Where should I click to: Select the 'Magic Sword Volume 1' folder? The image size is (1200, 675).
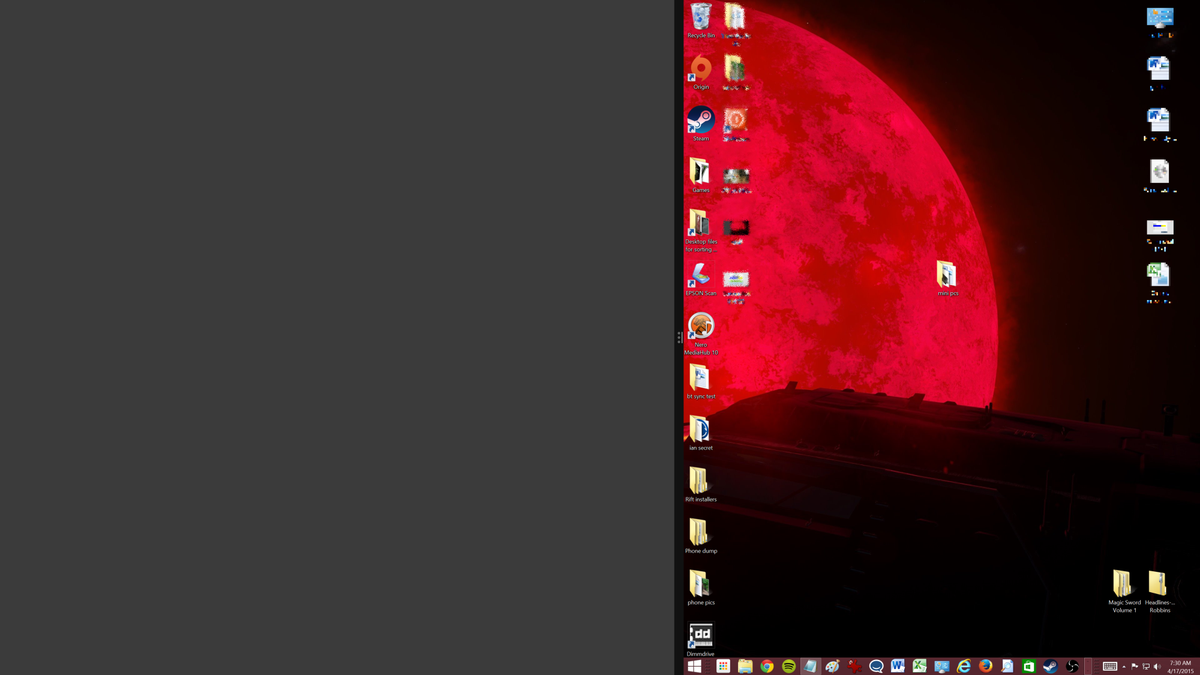[x=1124, y=591]
